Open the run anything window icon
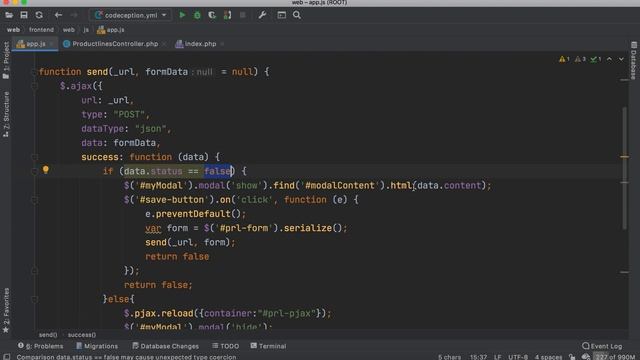Image resolution: width=640 pixels, height=360 pixels. (282, 15)
